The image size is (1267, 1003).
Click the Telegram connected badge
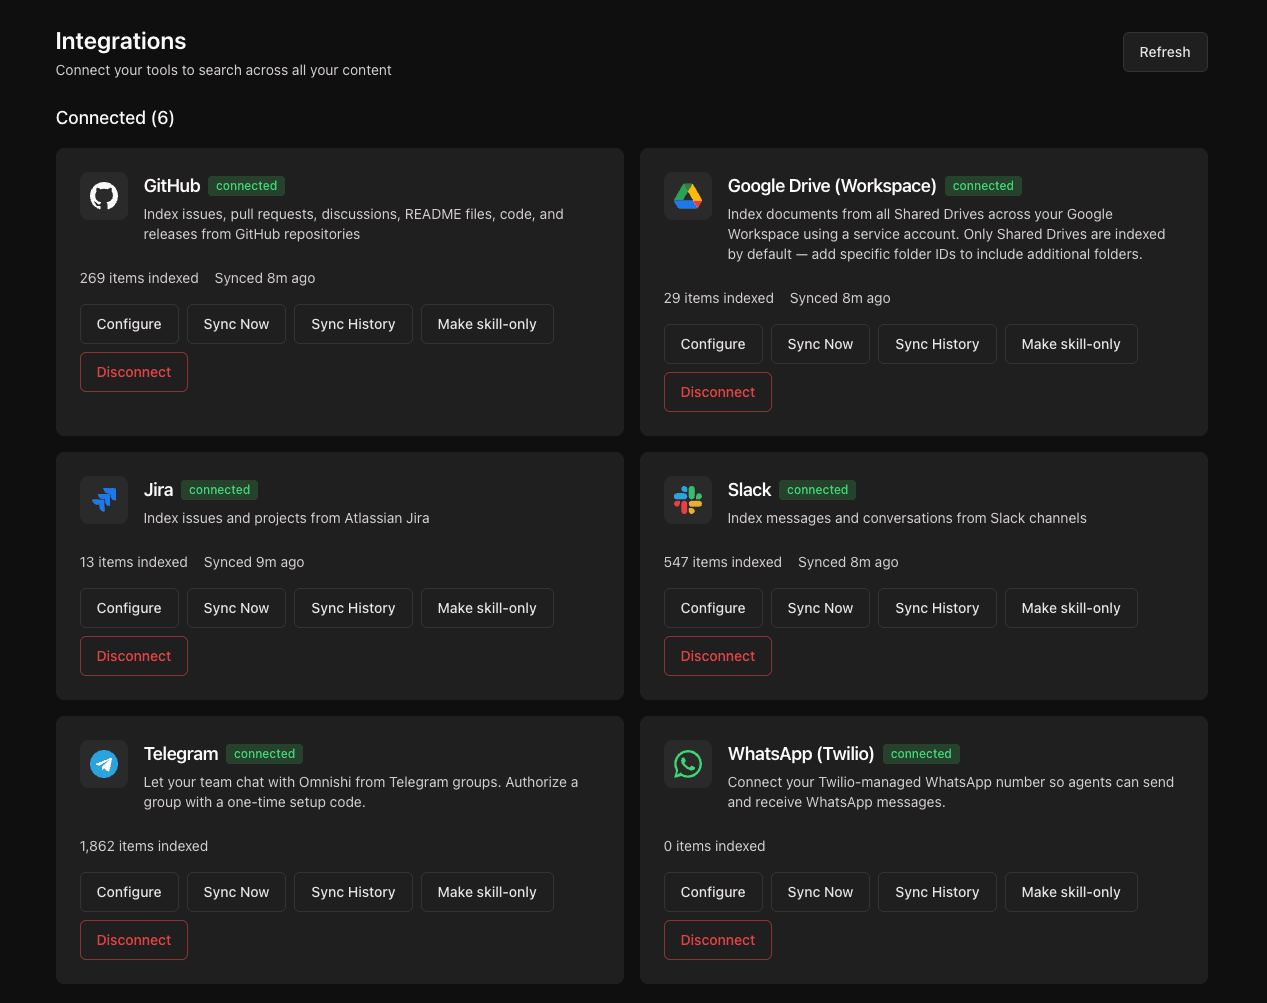click(265, 754)
